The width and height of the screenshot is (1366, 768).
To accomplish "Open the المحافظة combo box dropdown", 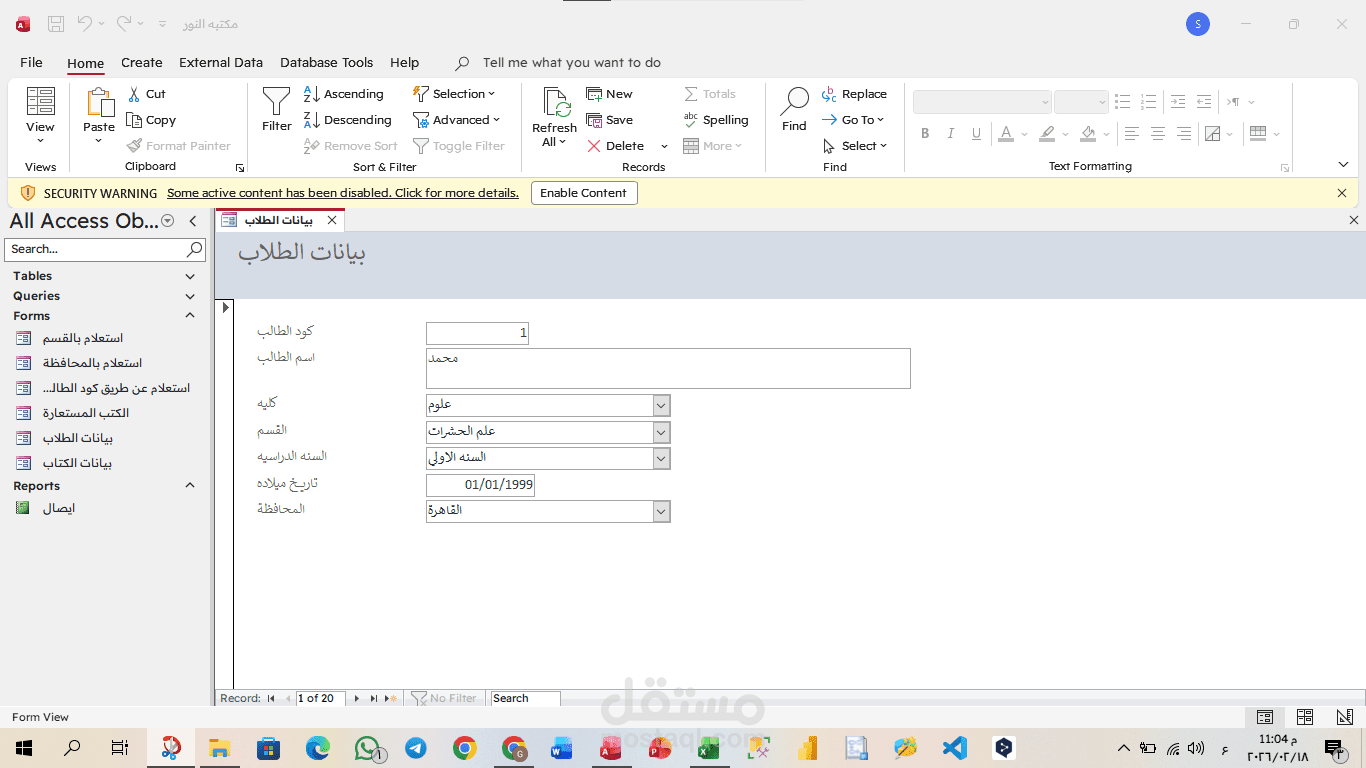I will [661, 511].
